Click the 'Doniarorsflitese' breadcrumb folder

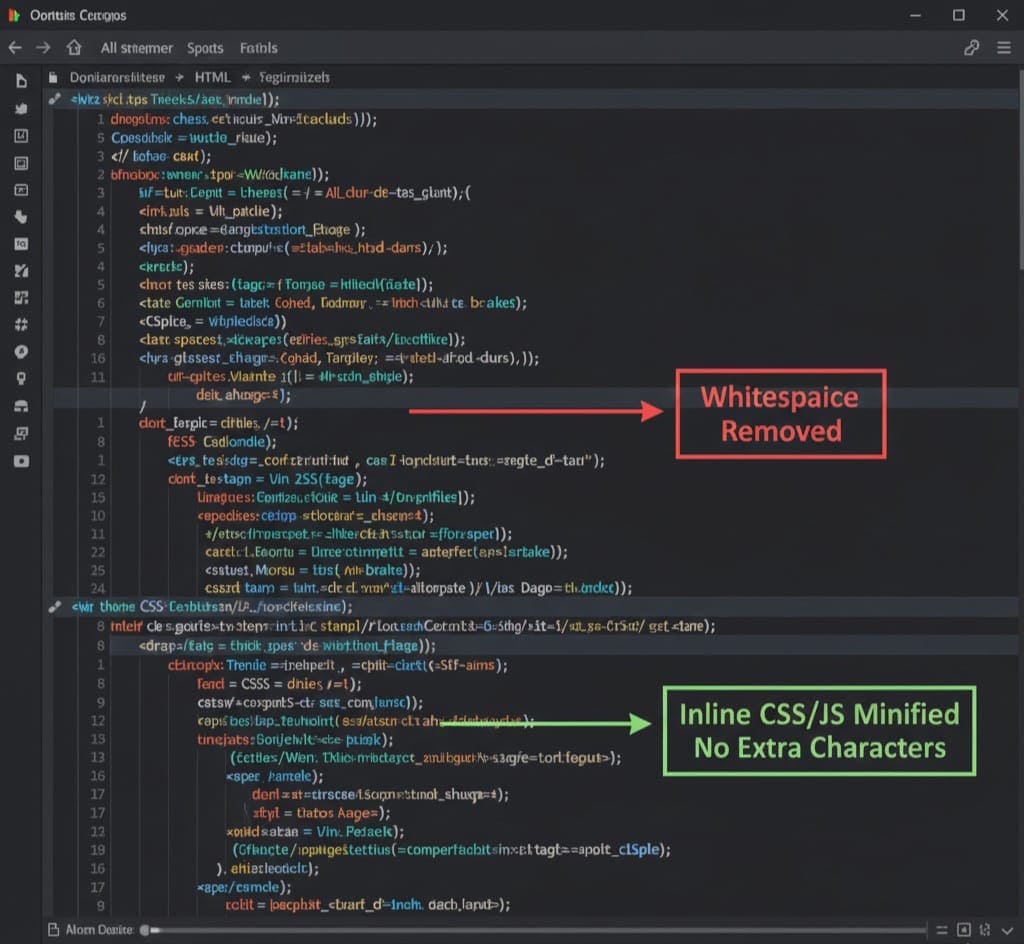118,77
